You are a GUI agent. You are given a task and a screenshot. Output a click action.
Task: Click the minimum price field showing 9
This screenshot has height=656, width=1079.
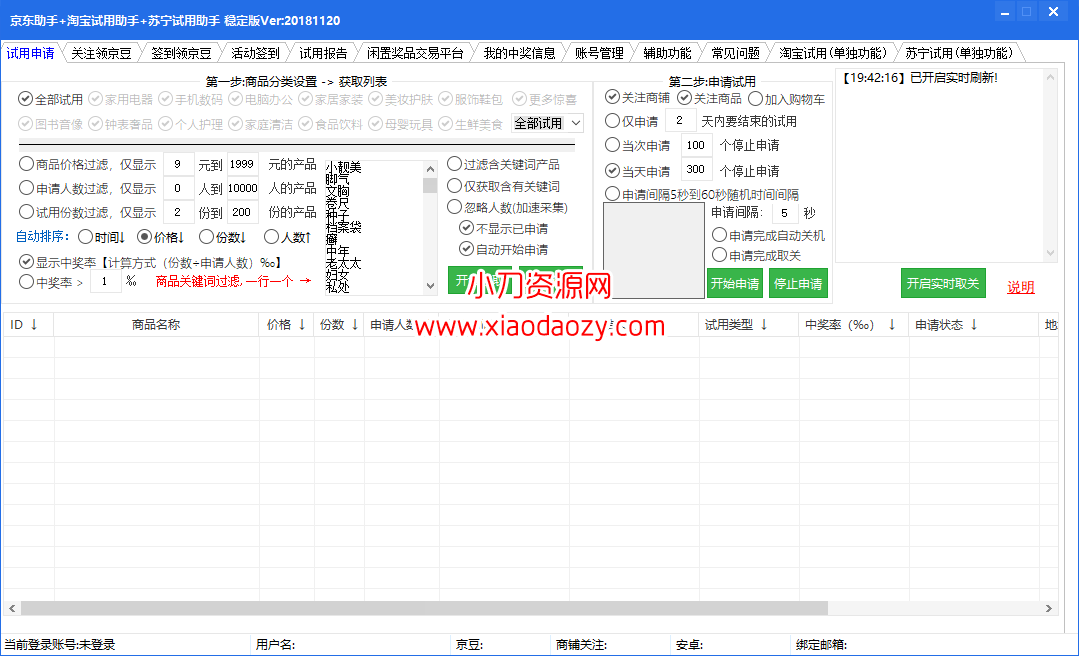click(x=178, y=165)
